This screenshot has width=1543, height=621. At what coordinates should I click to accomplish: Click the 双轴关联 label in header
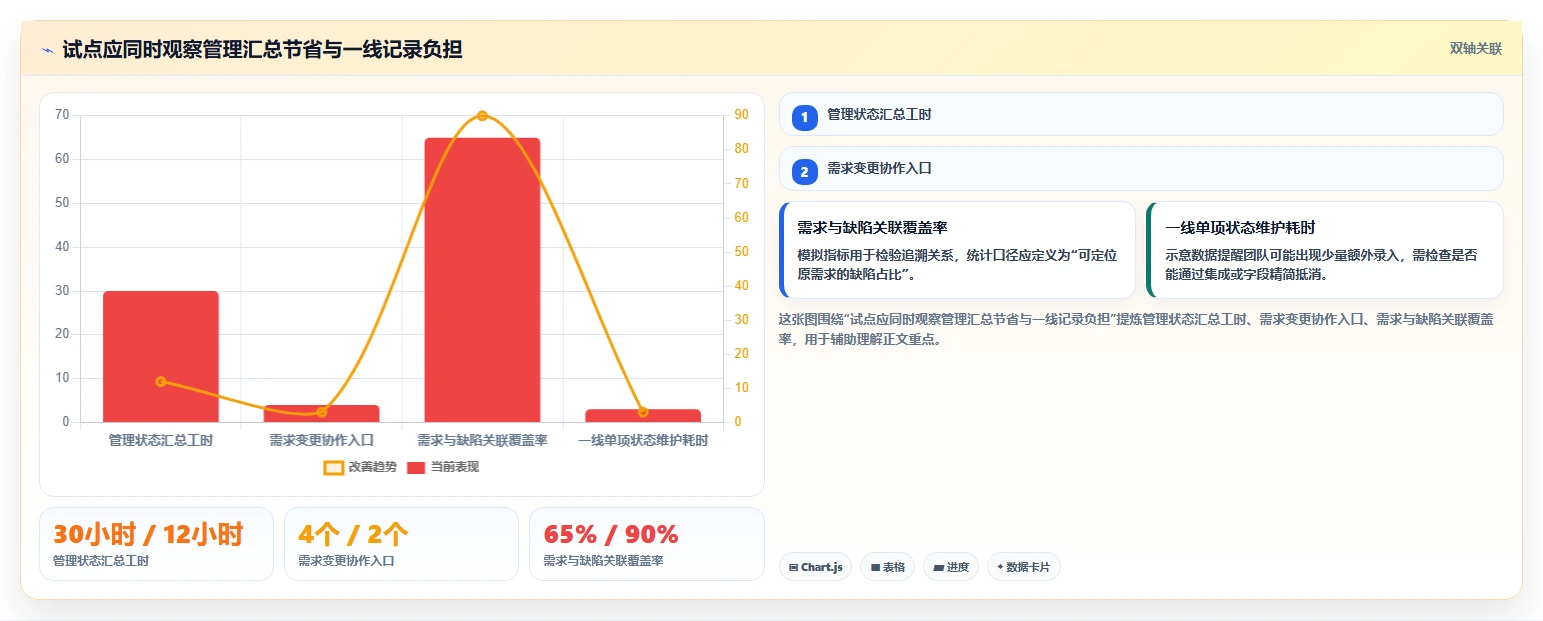coord(1475,49)
